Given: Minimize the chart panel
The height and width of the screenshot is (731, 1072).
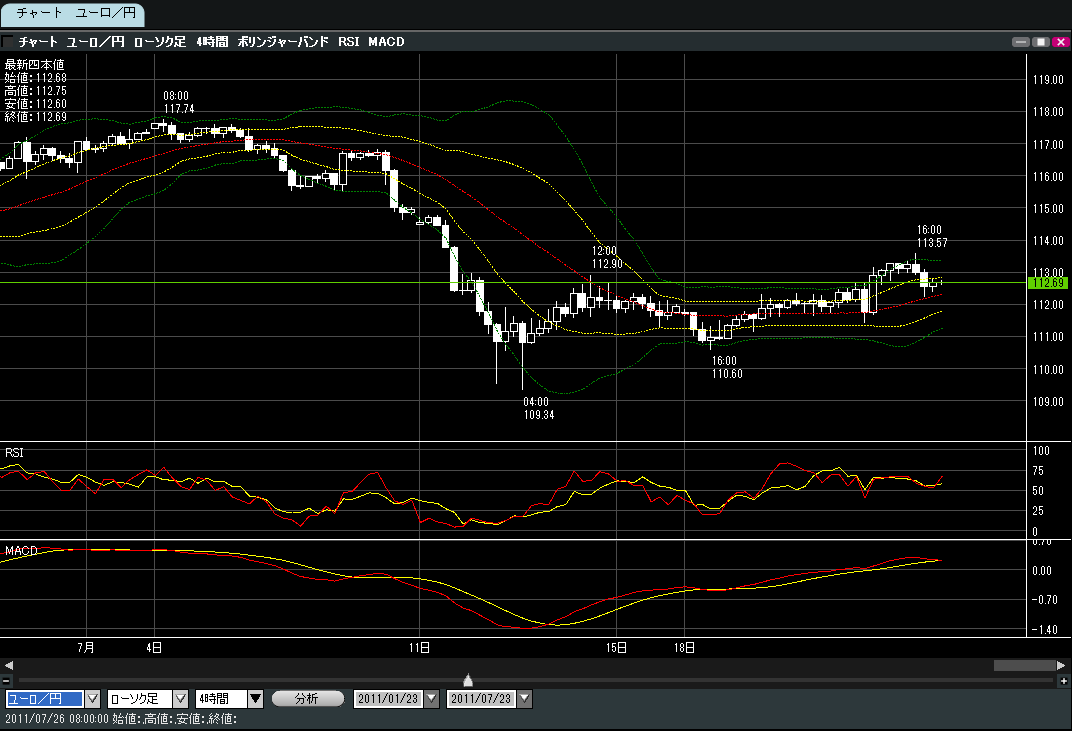Looking at the screenshot, I should coord(1021,42).
